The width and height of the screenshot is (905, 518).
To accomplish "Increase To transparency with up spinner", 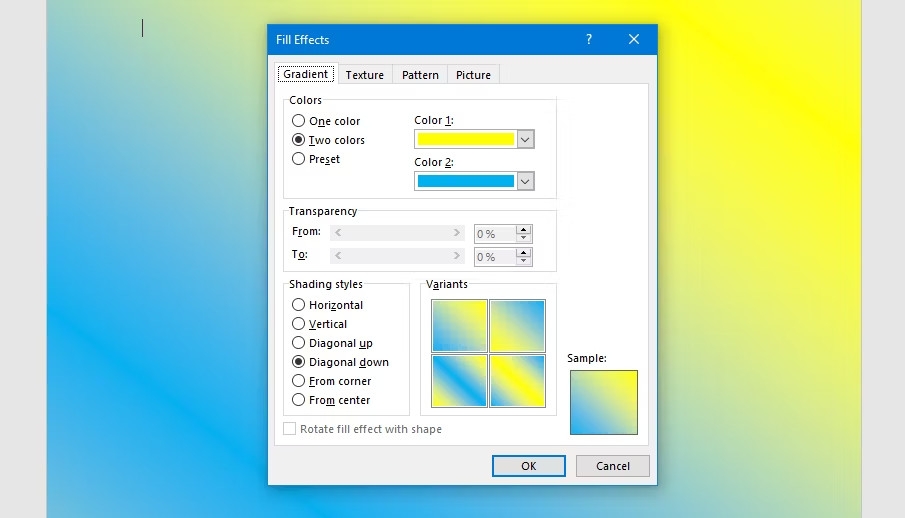I will pyautogui.click(x=523, y=252).
